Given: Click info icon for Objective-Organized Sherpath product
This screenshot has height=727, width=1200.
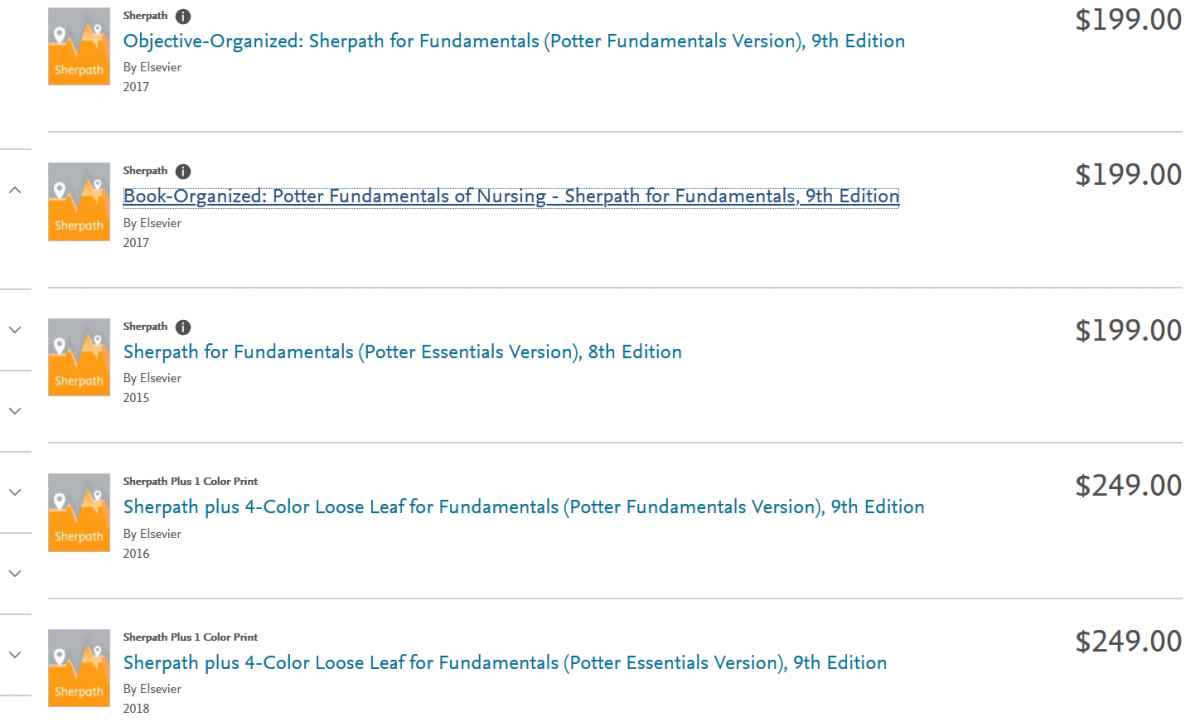Looking at the screenshot, I should [183, 16].
